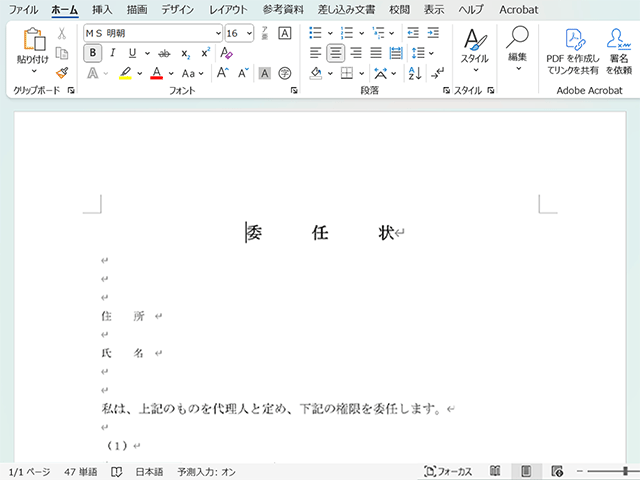Open Create PDF and share link
Screen dimensions: 640x480
[x=573, y=51]
